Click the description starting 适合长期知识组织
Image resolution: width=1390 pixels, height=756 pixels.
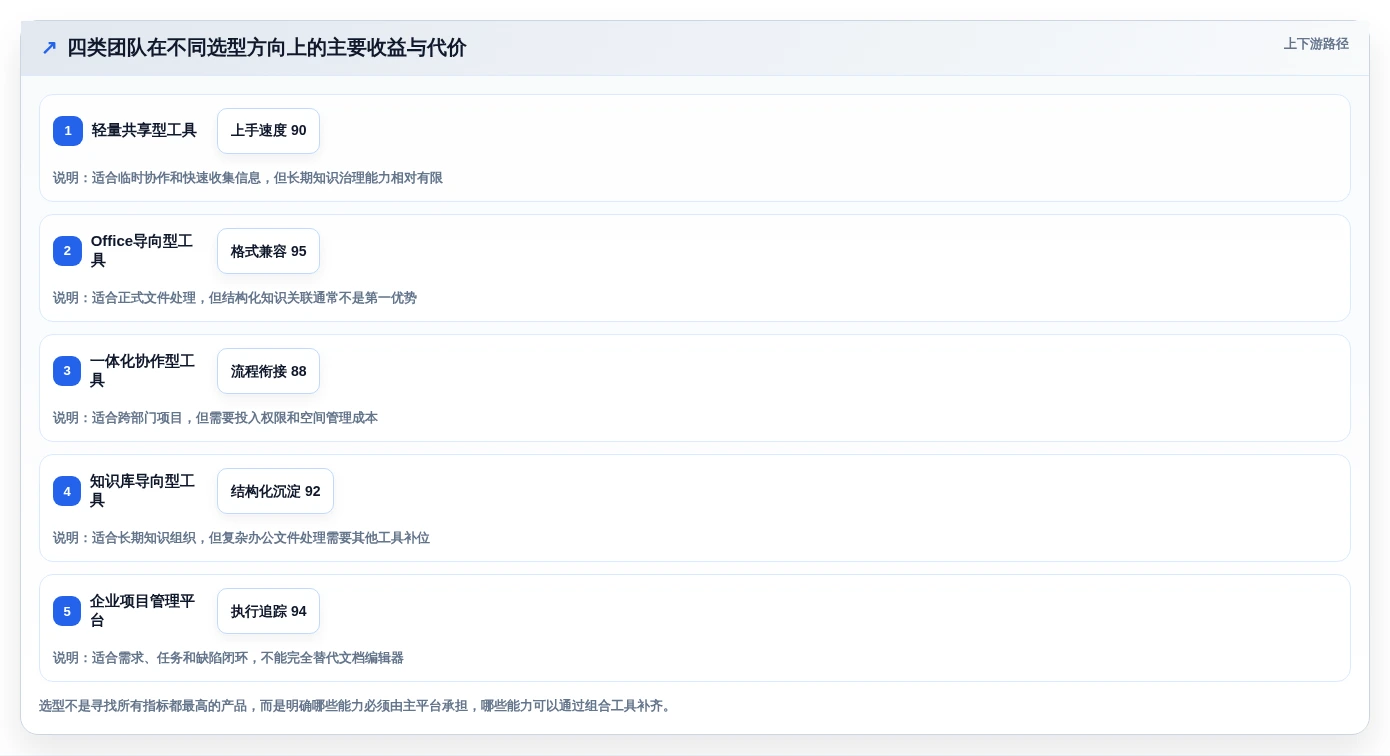coord(241,538)
